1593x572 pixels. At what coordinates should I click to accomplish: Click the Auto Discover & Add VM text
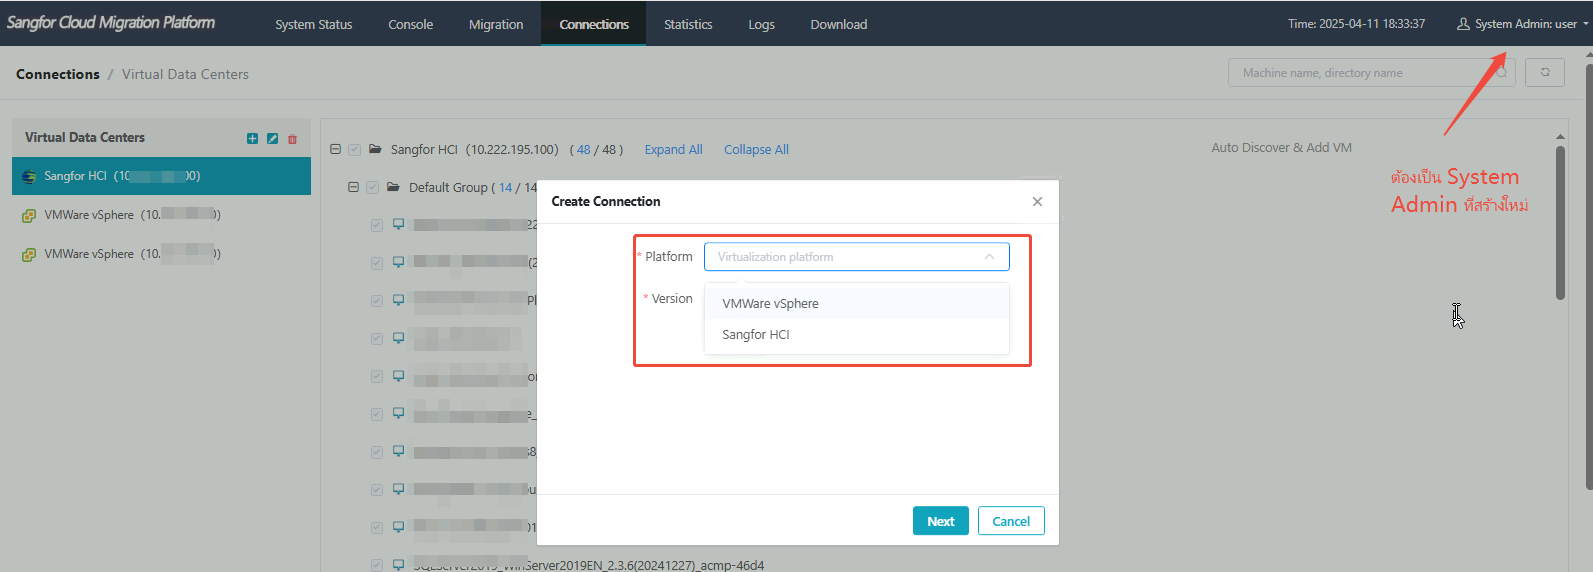[1281, 147]
